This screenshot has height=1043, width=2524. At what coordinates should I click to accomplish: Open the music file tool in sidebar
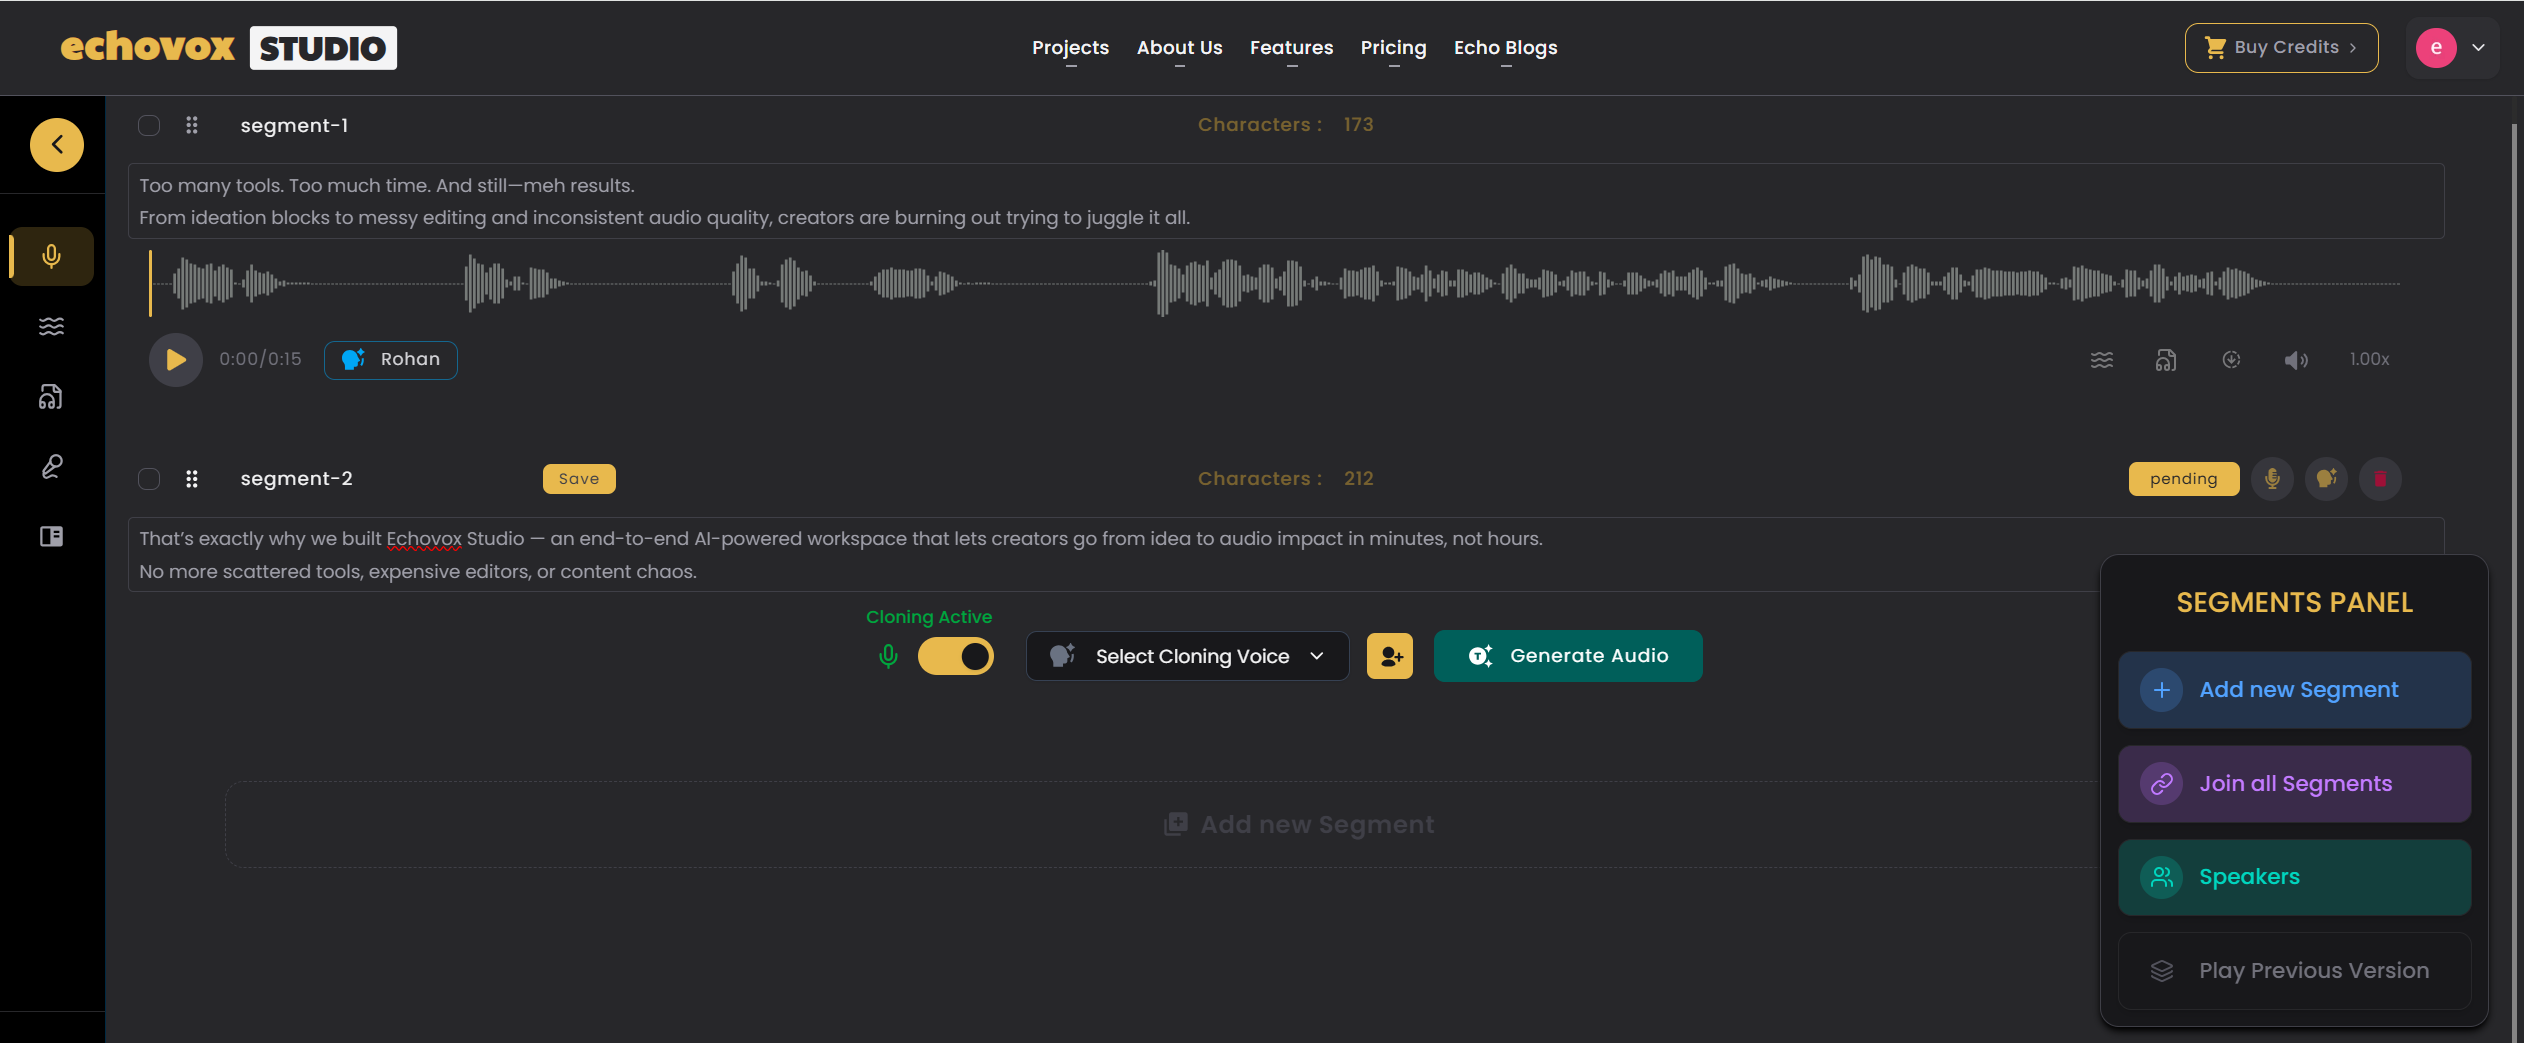coord(52,397)
